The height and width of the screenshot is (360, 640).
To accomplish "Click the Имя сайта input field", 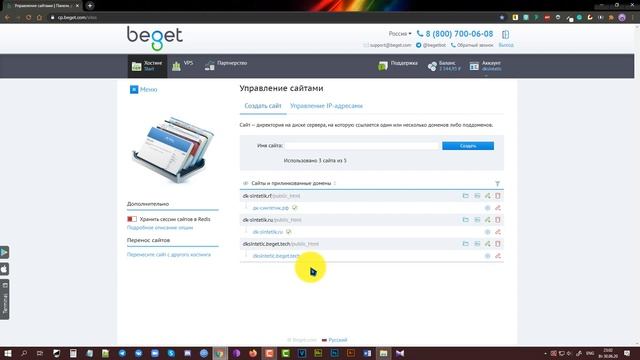I will tap(362, 146).
